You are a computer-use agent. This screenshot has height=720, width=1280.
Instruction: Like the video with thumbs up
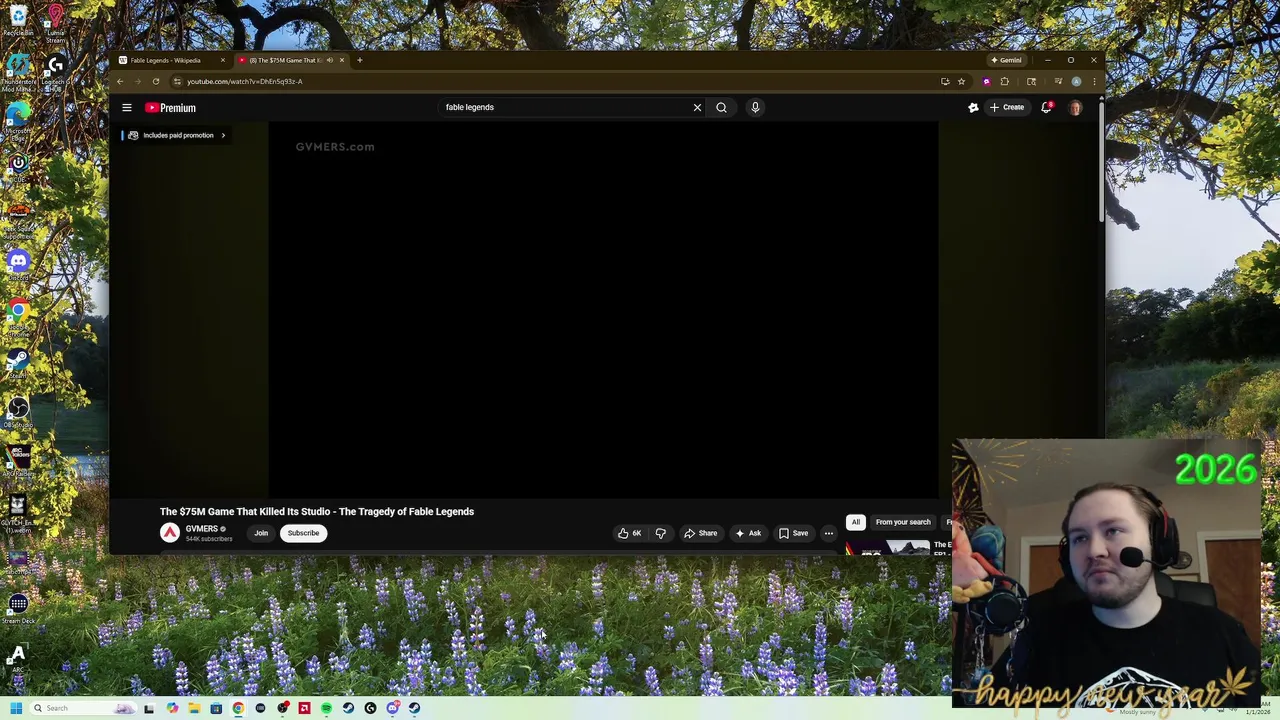pos(630,533)
